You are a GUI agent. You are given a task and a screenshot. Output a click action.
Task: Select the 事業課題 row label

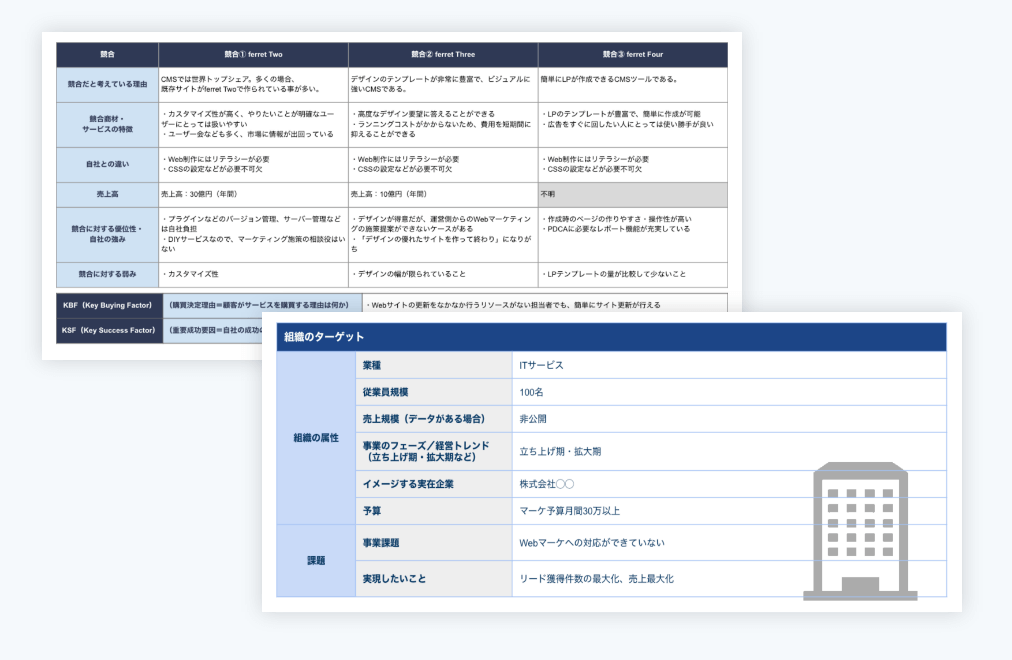point(434,543)
